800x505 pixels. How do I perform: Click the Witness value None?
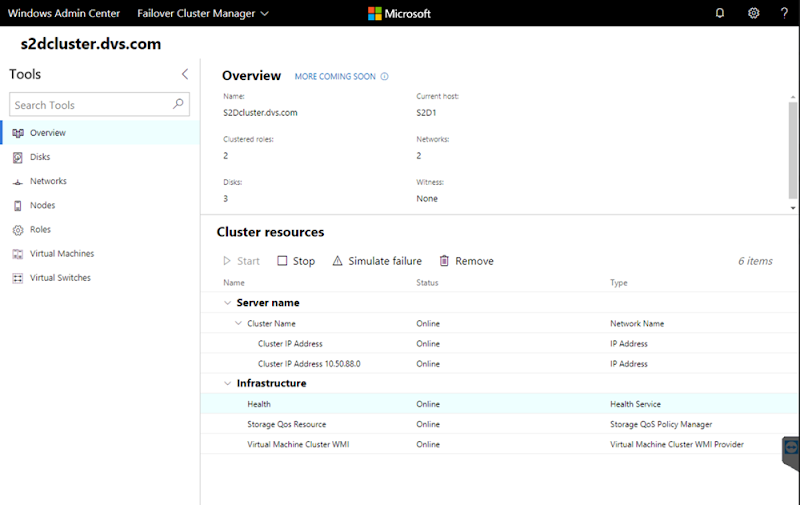[x=427, y=198]
